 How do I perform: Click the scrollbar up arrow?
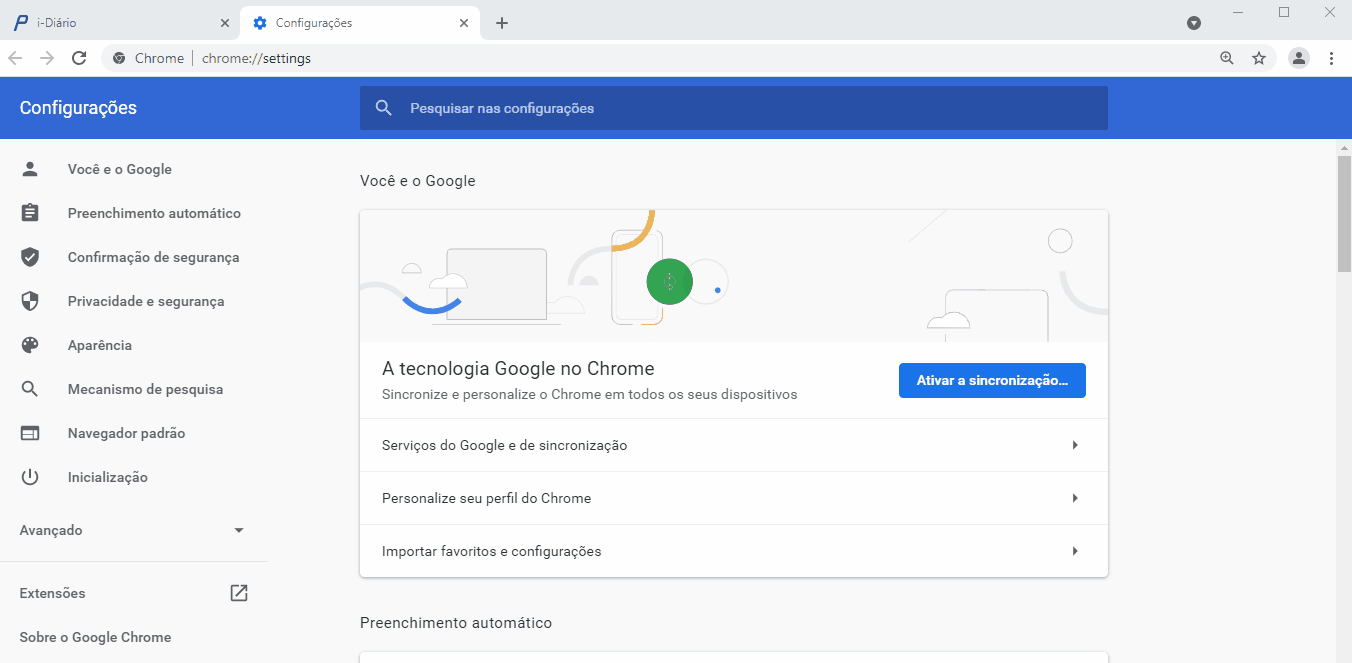[1344, 148]
